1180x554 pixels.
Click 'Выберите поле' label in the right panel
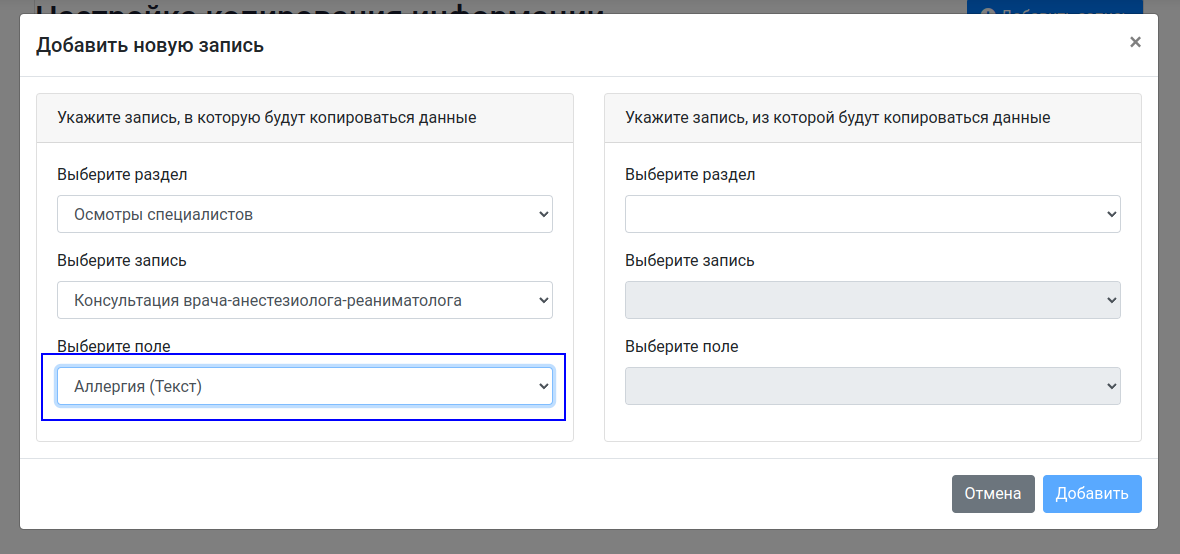(682, 347)
